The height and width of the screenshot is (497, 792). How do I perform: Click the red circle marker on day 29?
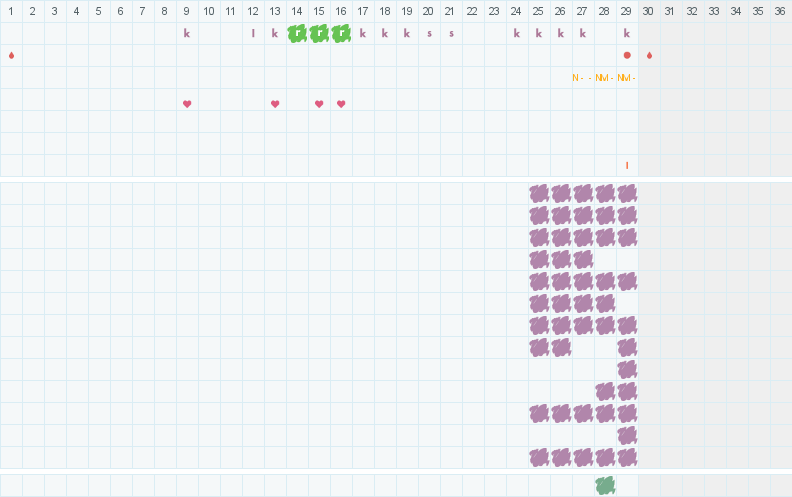click(627, 55)
